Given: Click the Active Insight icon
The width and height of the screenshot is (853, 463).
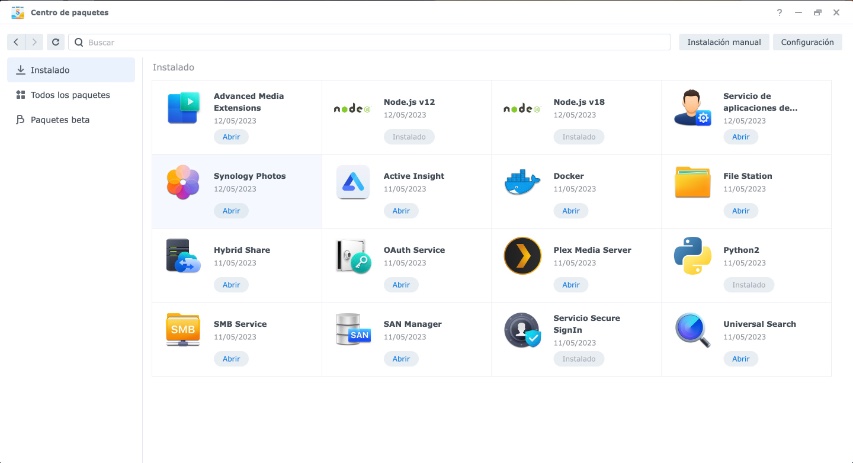Looking at the screenshot, I should (x=353, y=182).
